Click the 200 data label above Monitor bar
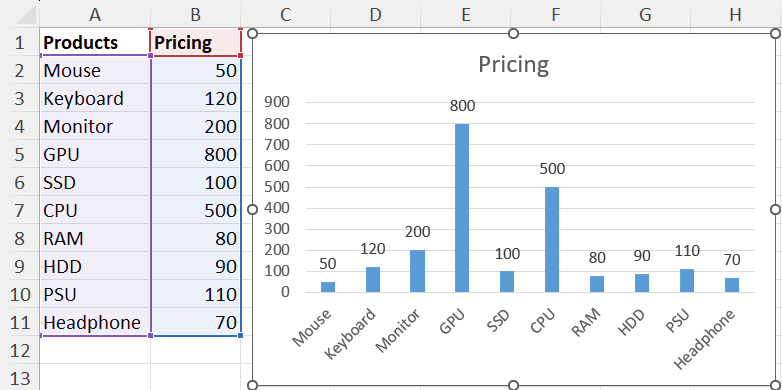The image size is (782, 390). point(417,232)
